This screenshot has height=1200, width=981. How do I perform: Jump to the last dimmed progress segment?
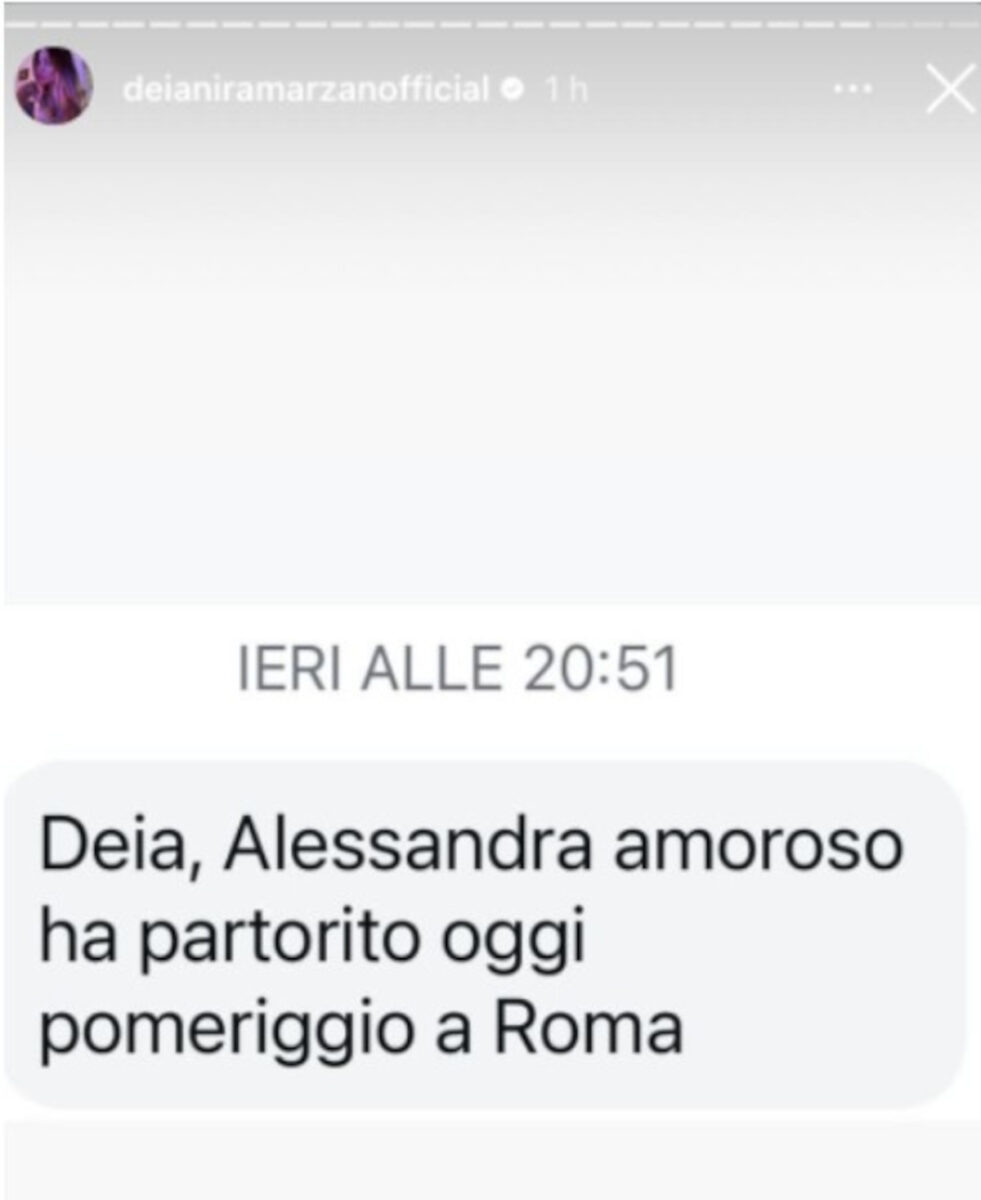pos(964,22)
